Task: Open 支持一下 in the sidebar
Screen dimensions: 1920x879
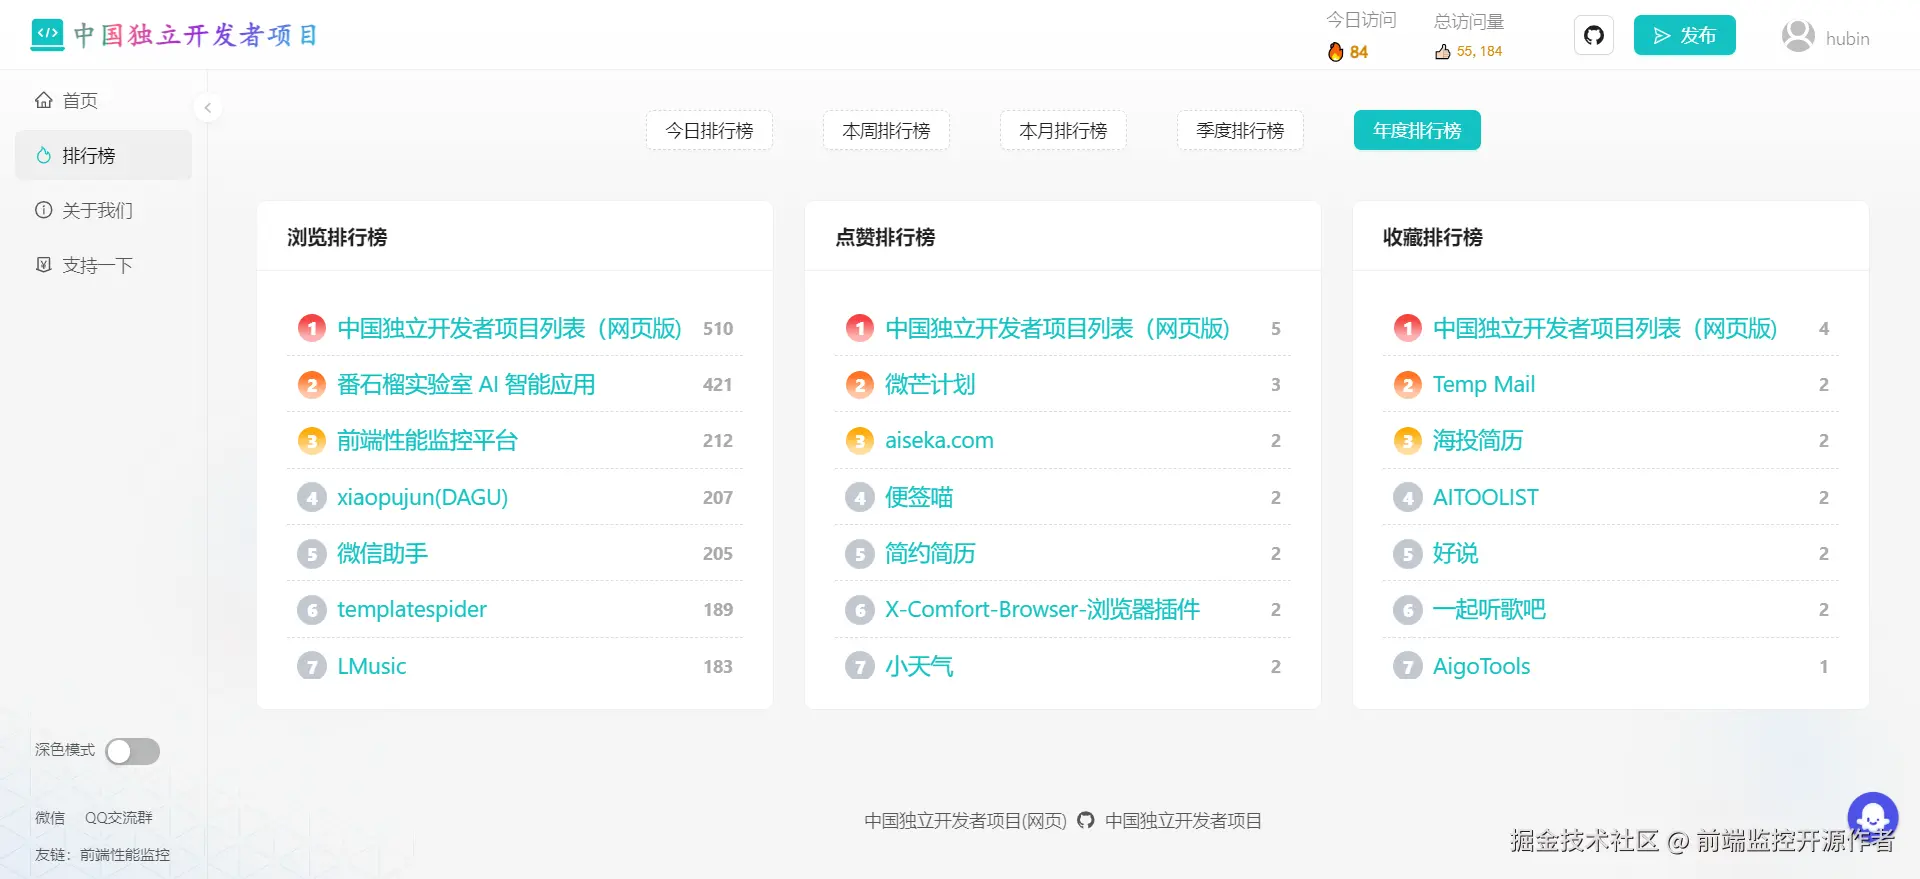Action: coord(103,265)
